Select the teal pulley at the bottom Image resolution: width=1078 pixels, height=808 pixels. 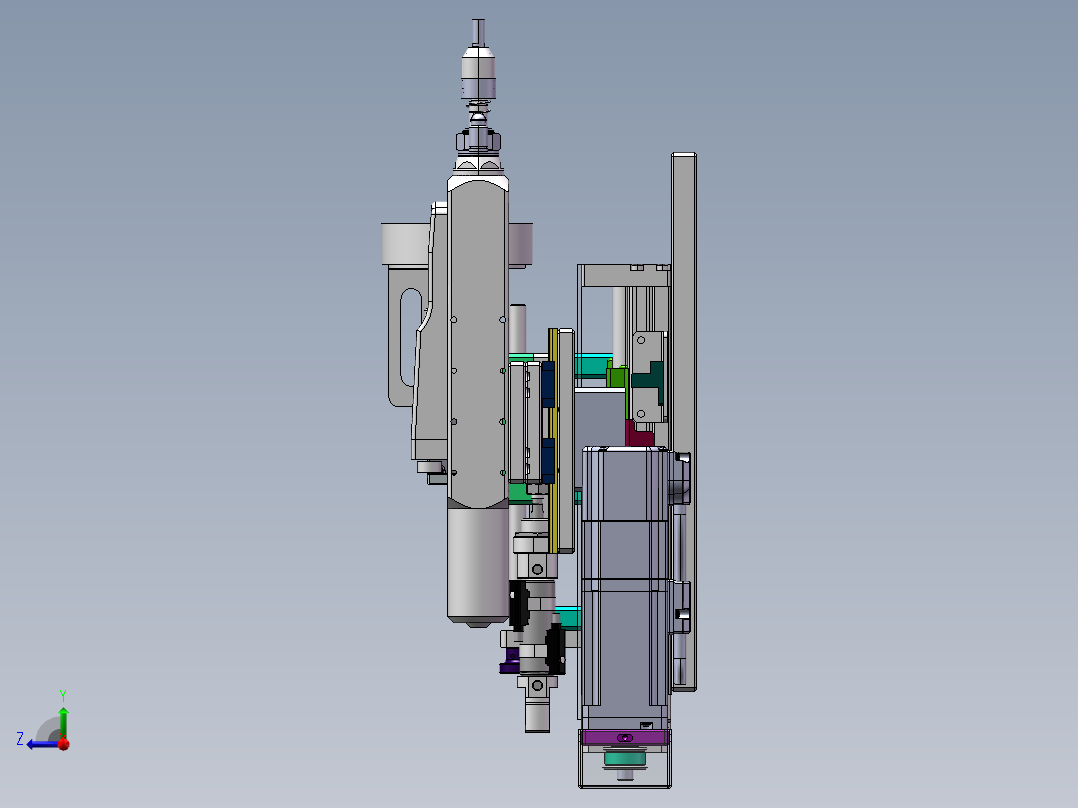pyautogui.click(x=625, y=759)
